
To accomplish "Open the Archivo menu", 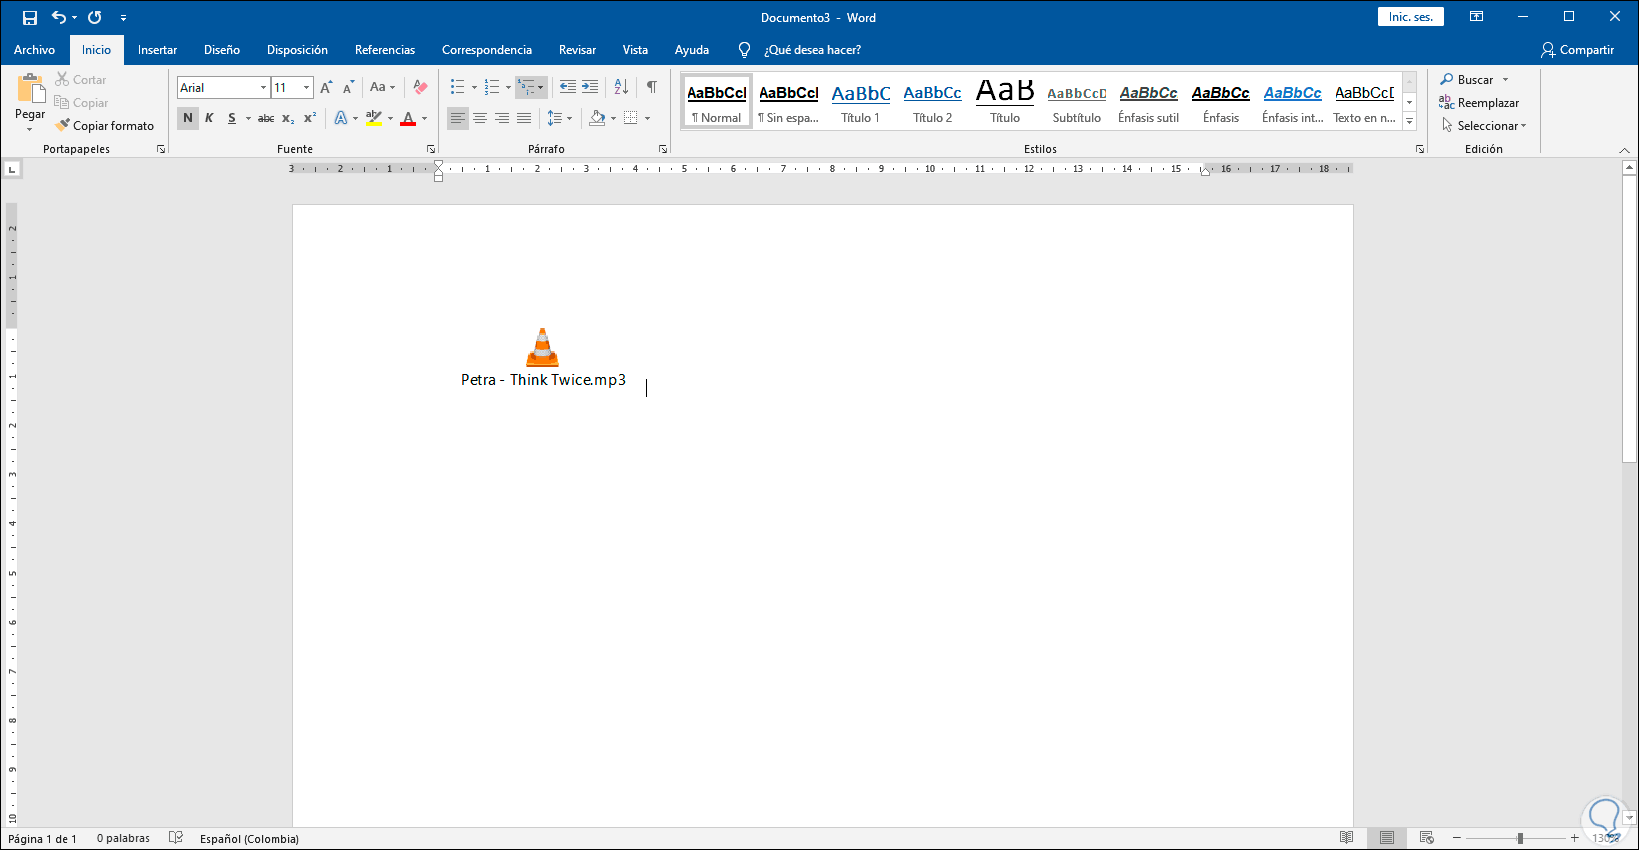I will point(35,50).
